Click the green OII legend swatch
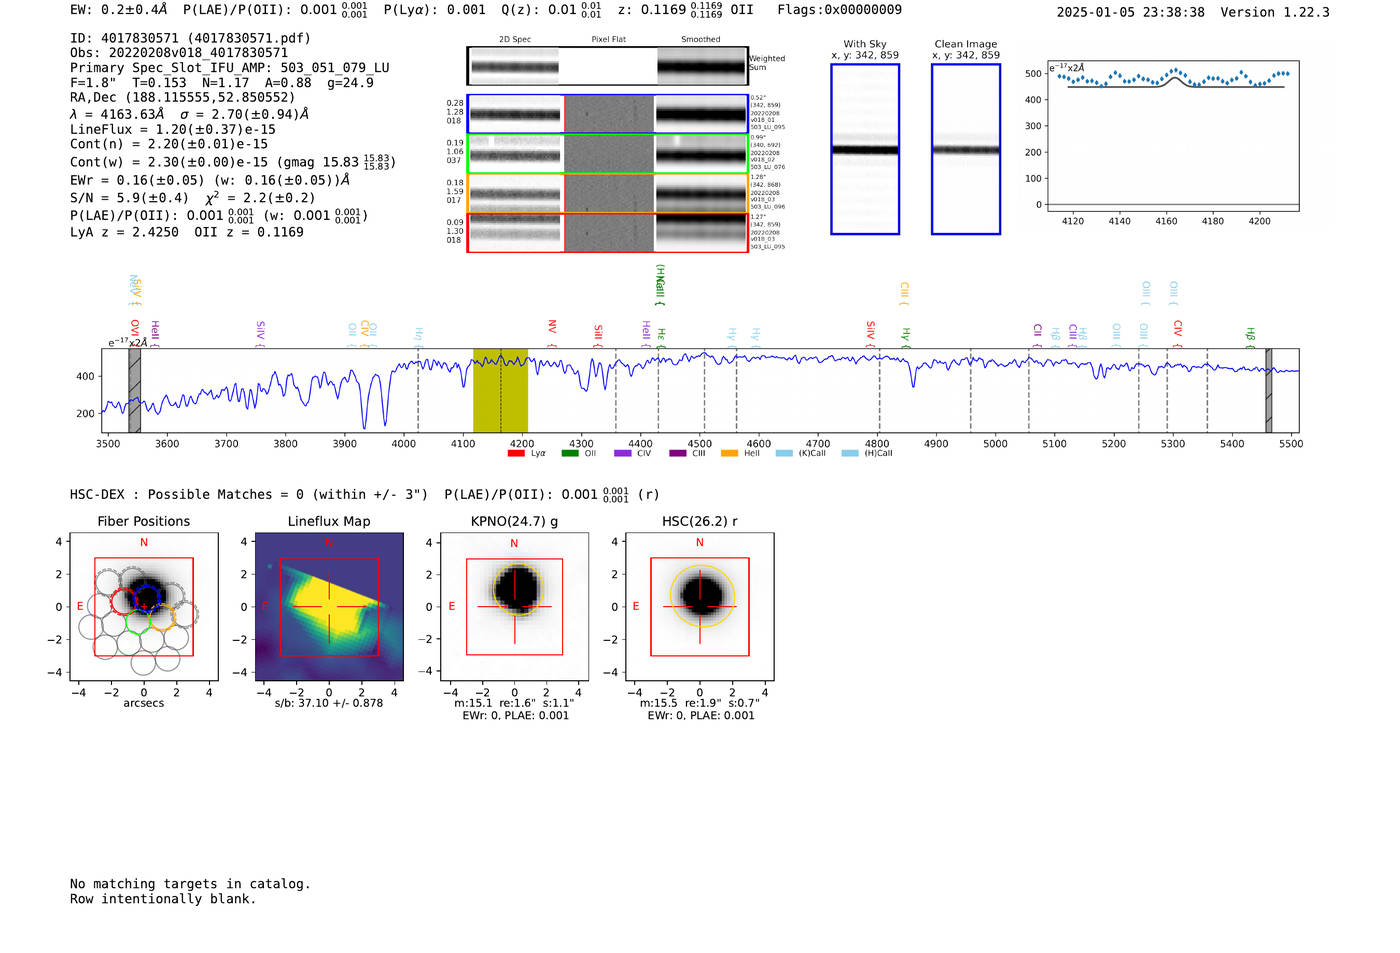1400x953 pixels. pos(570,454)
